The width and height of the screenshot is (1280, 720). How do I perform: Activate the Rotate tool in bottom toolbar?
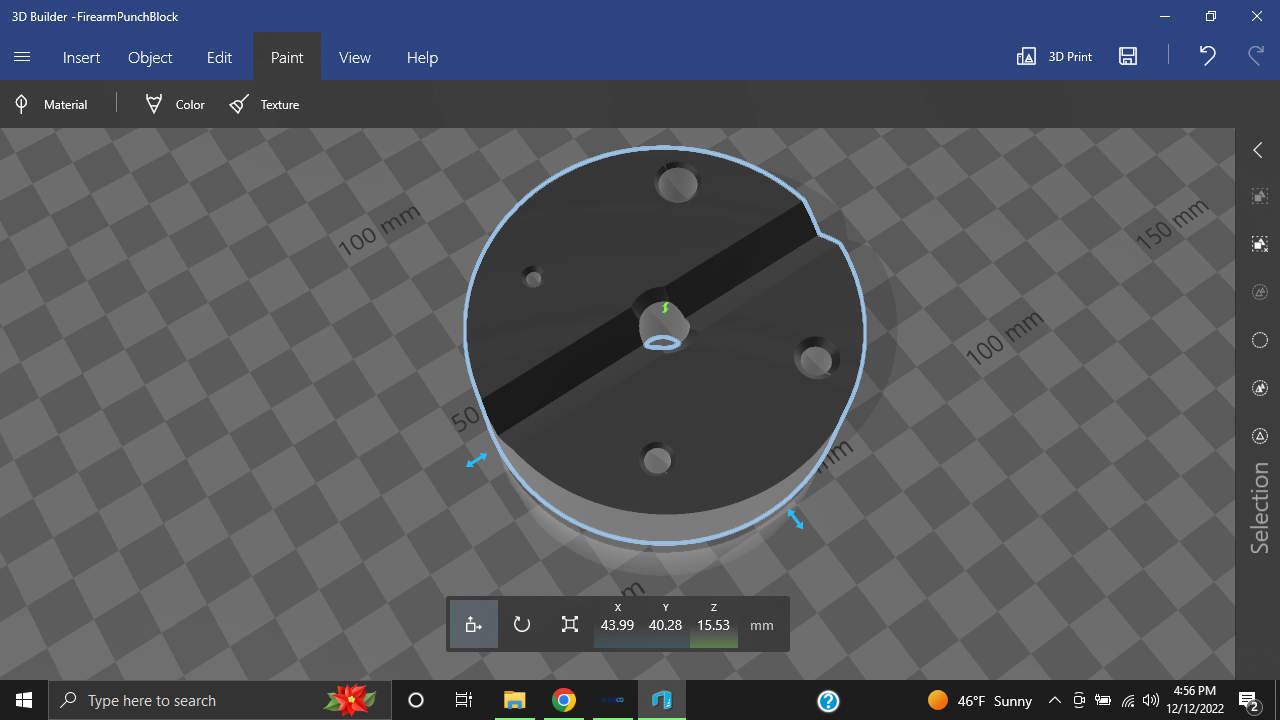click(522, 624)
